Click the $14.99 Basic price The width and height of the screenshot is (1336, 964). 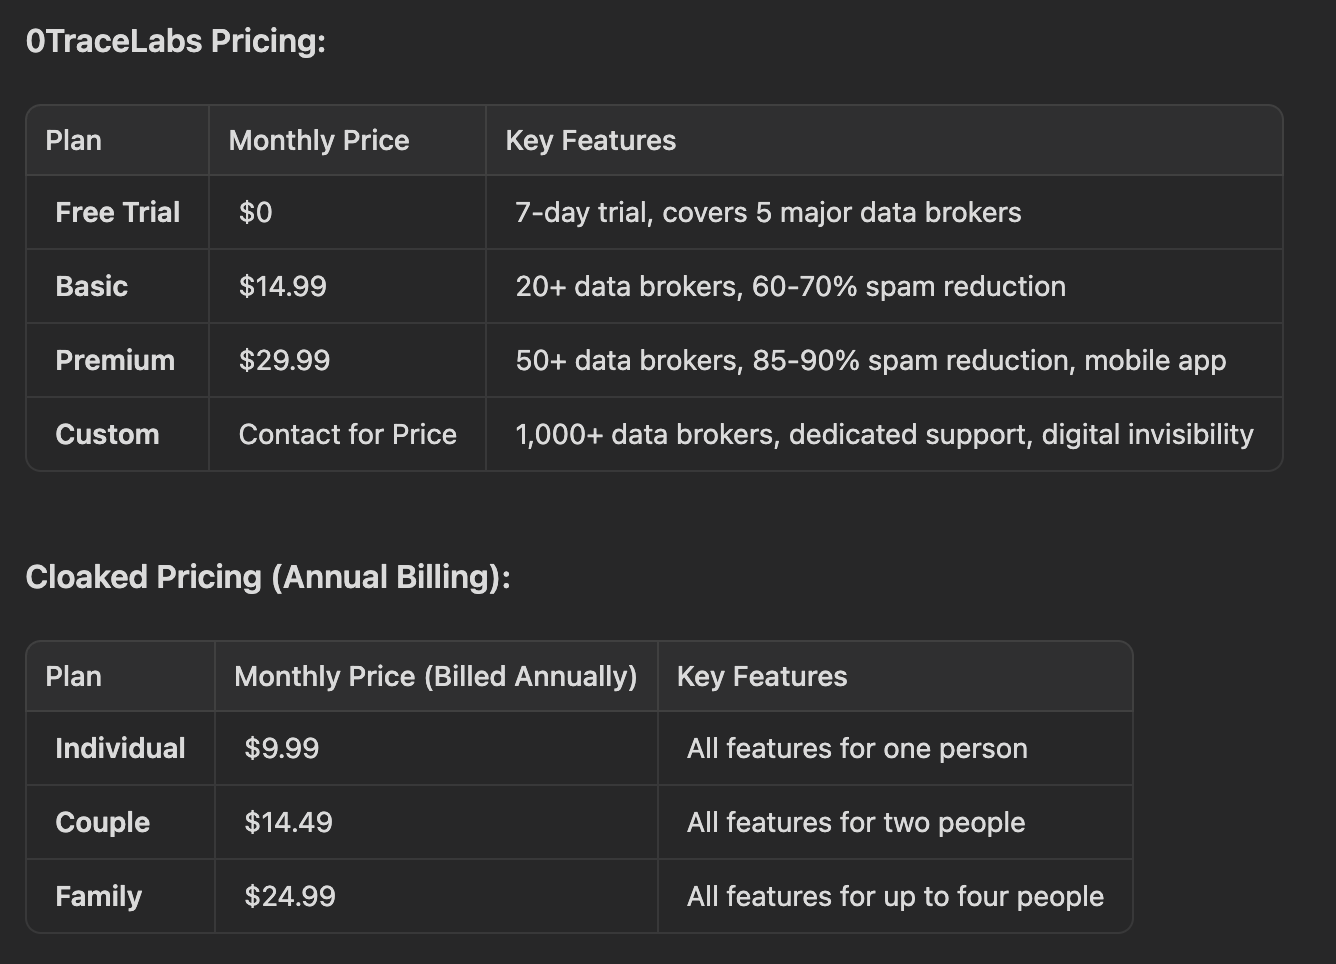coord(282,286)
